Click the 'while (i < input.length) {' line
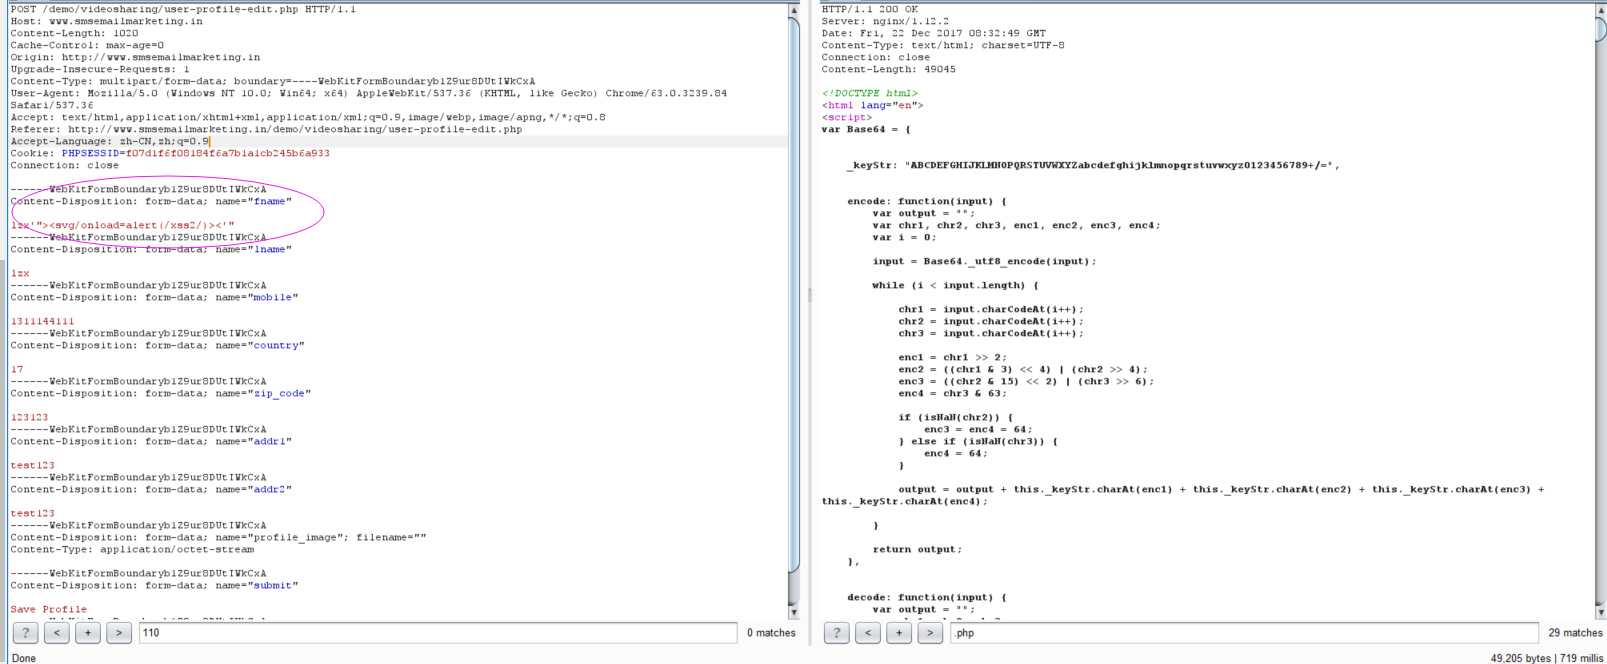Image resolution: width=1607 pixels, height=664 pixels. point(955,285)
